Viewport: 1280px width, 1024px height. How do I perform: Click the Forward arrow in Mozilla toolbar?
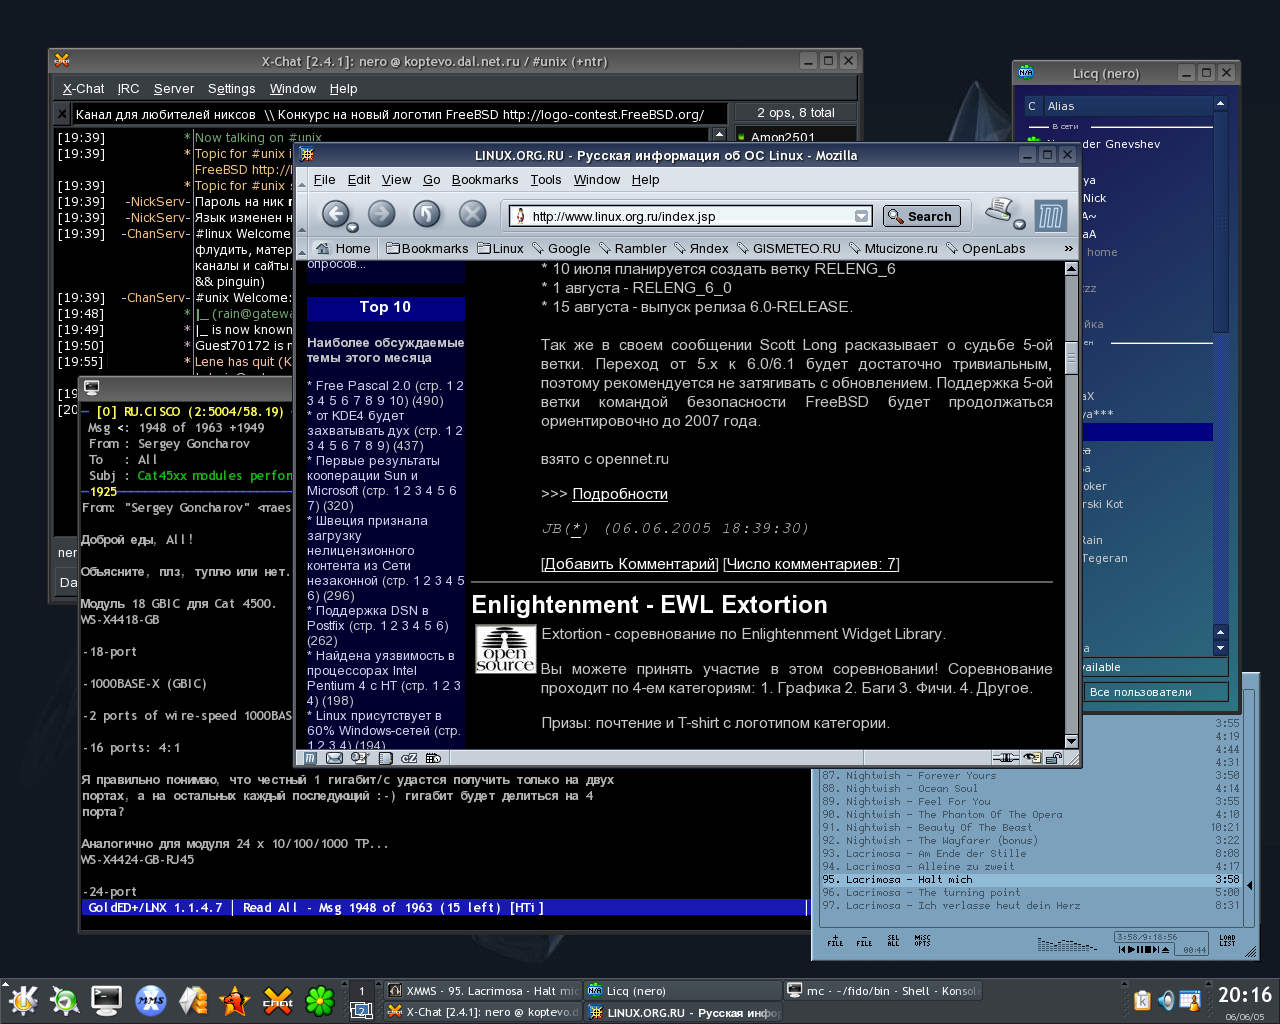[x=381, y=214]
